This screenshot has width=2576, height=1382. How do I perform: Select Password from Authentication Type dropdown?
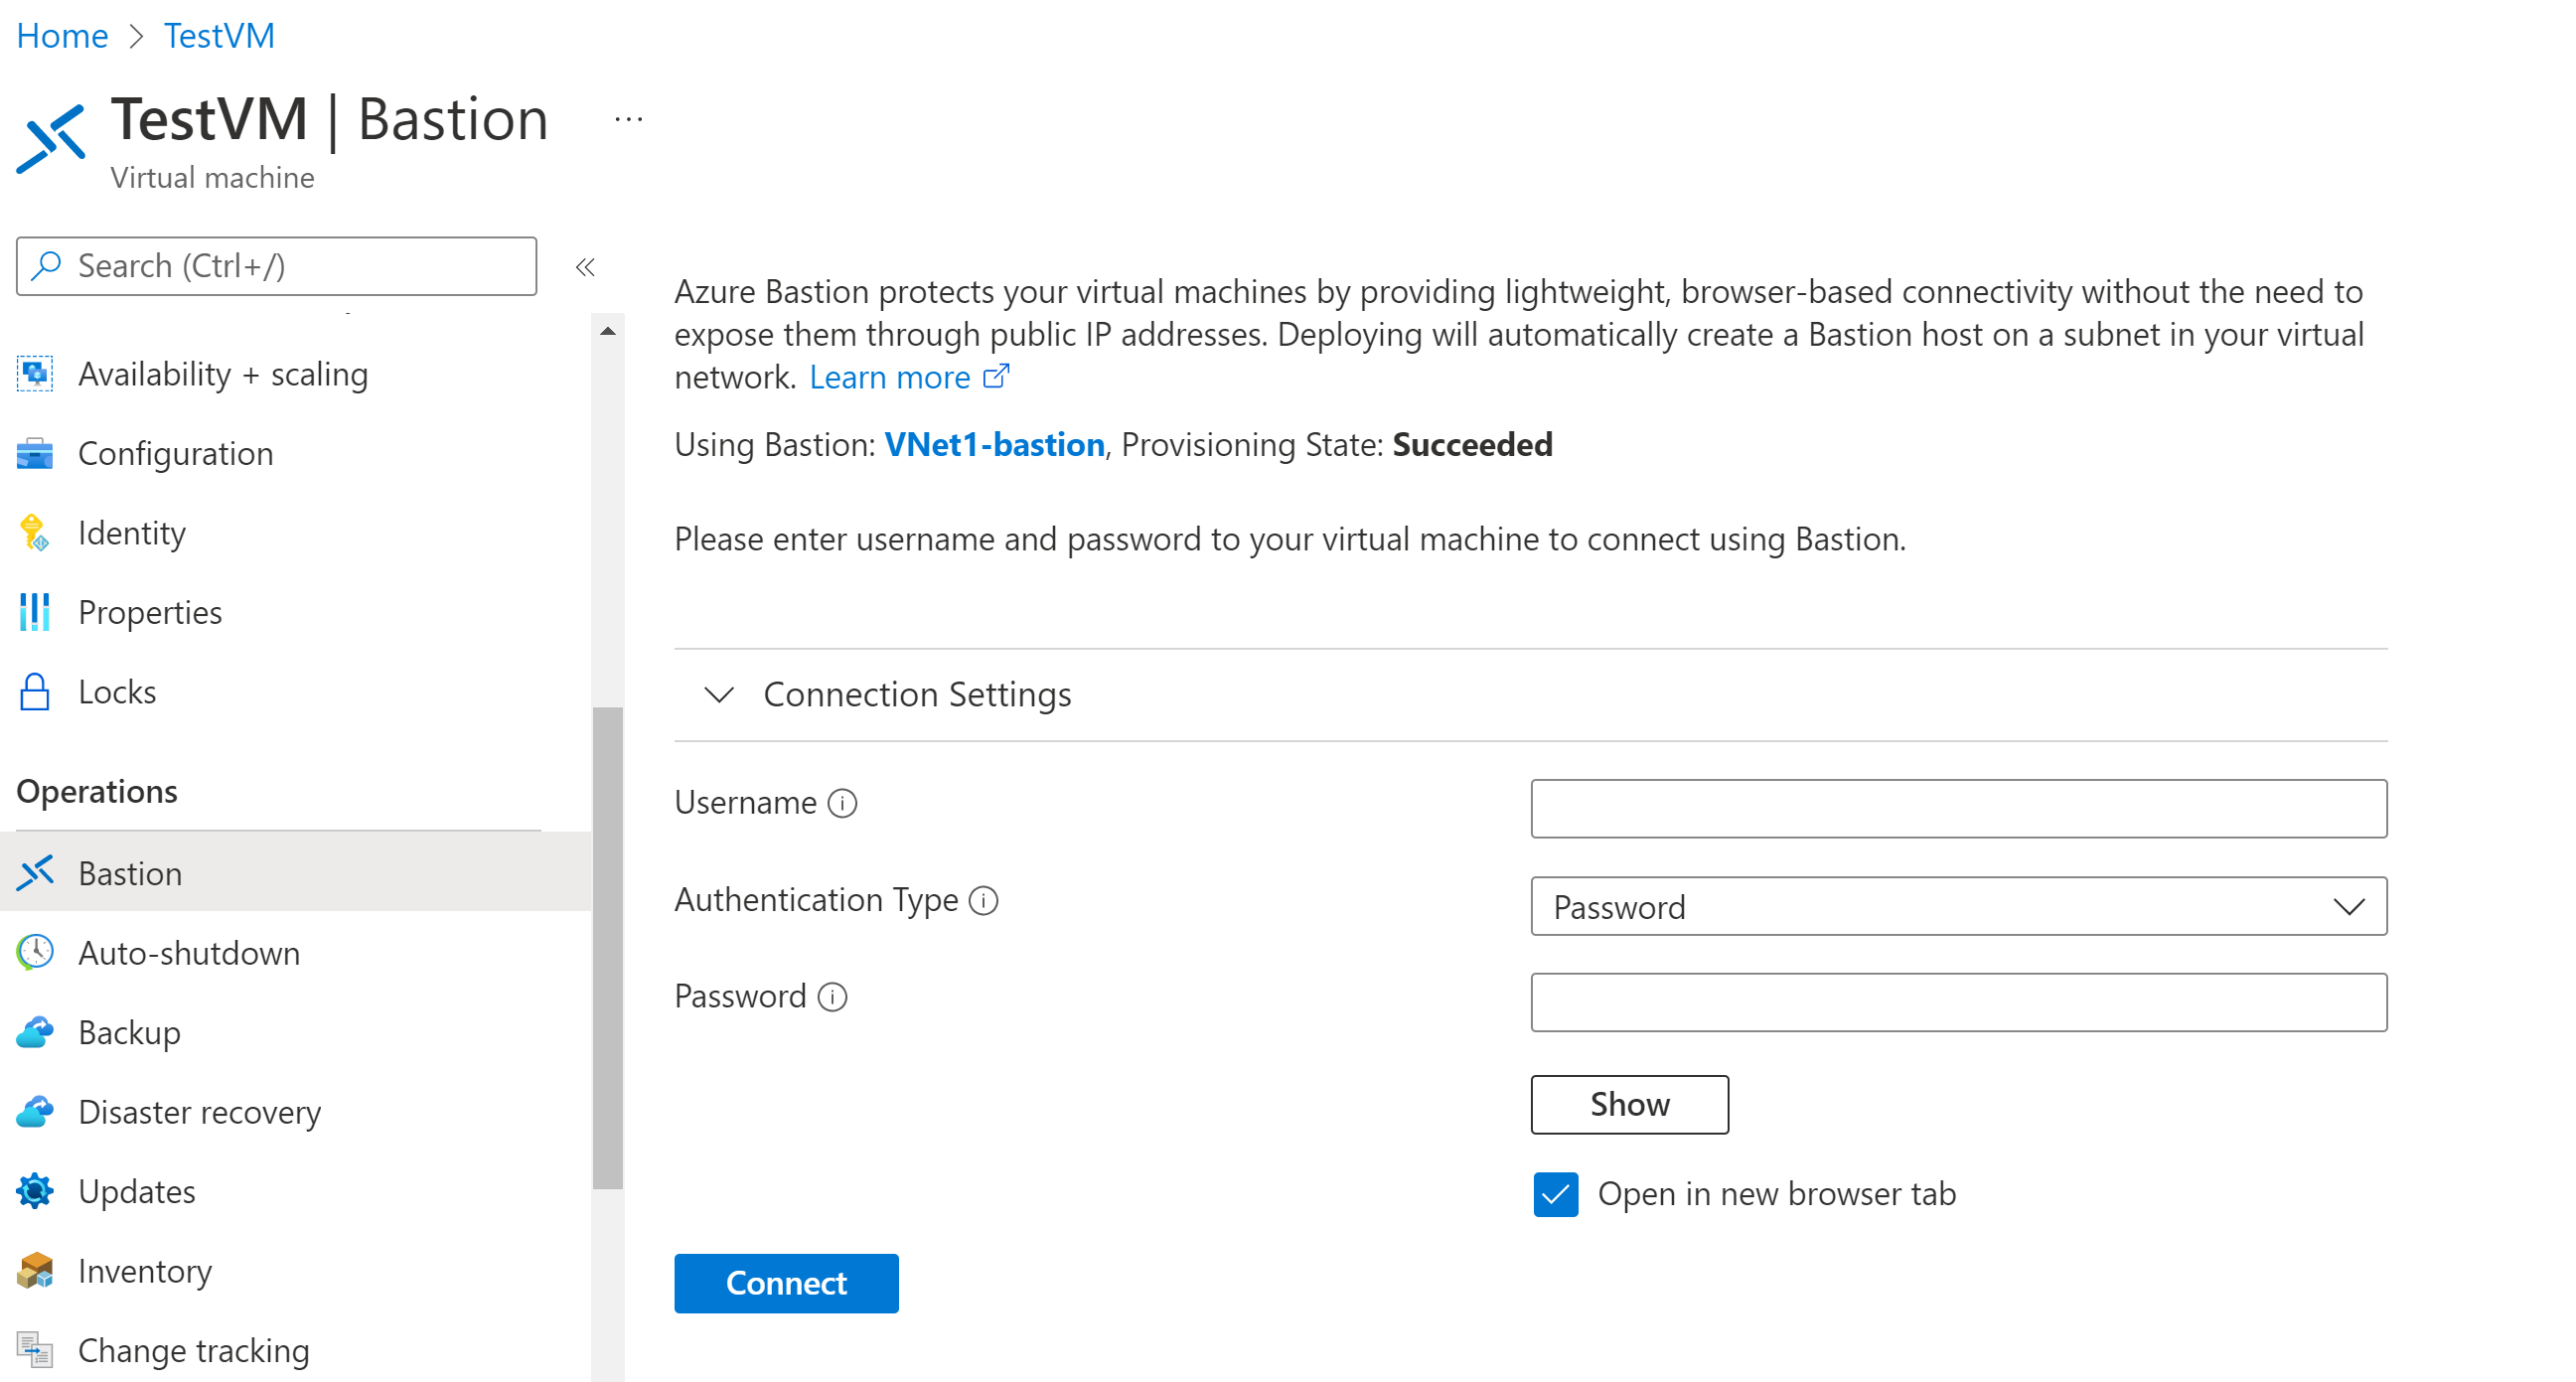coord(1957,906)
